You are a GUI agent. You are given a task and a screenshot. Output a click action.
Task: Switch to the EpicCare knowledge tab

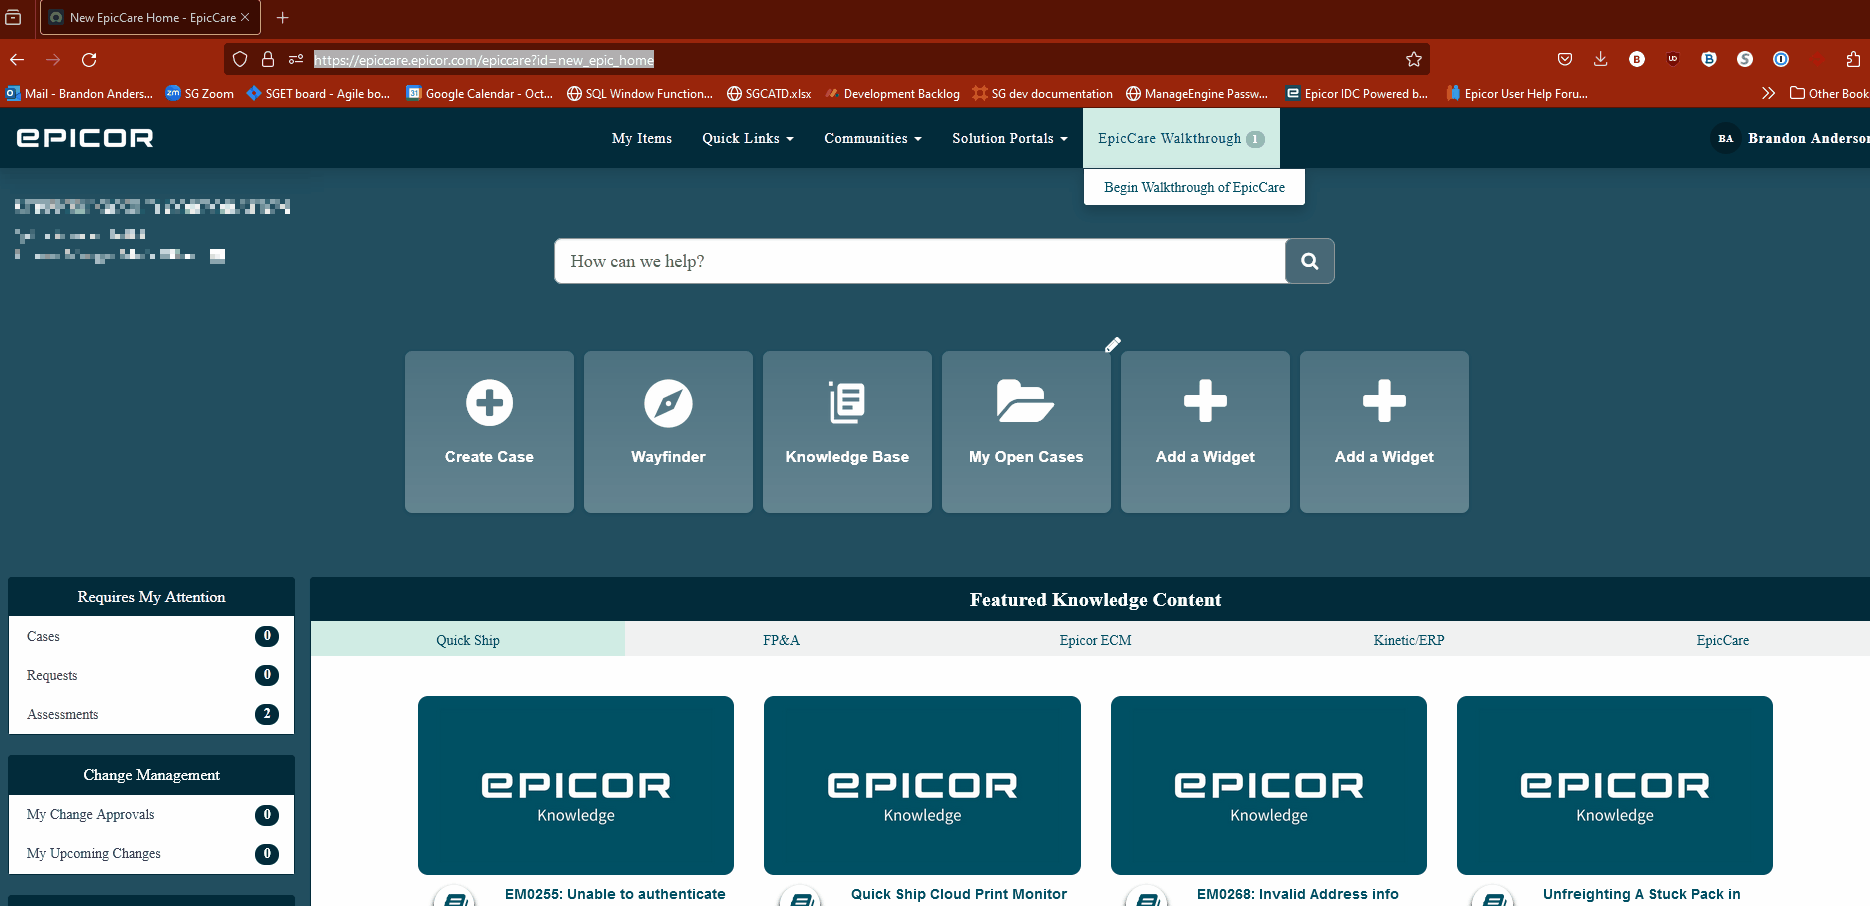pos(1722,640)
